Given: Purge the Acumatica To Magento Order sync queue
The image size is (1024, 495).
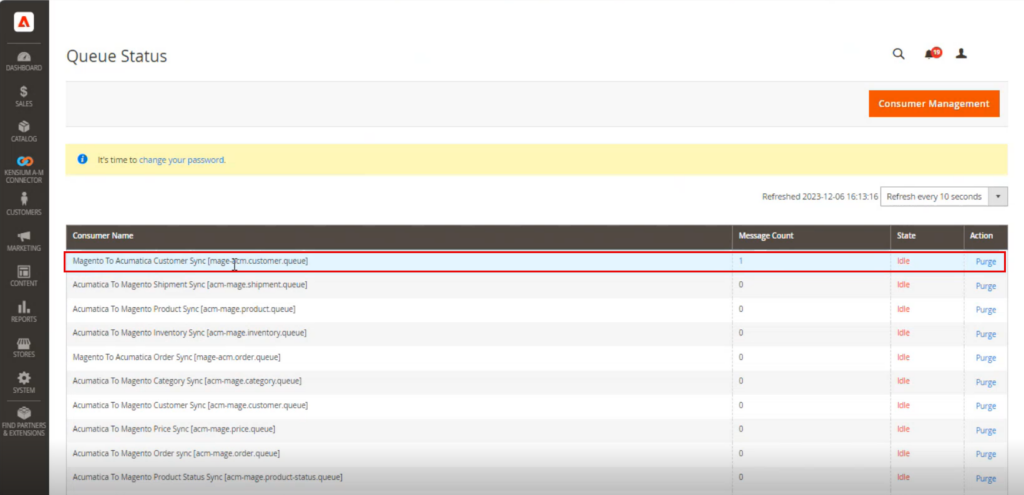Looking at the screenshot, I should [x=985, y=455].
